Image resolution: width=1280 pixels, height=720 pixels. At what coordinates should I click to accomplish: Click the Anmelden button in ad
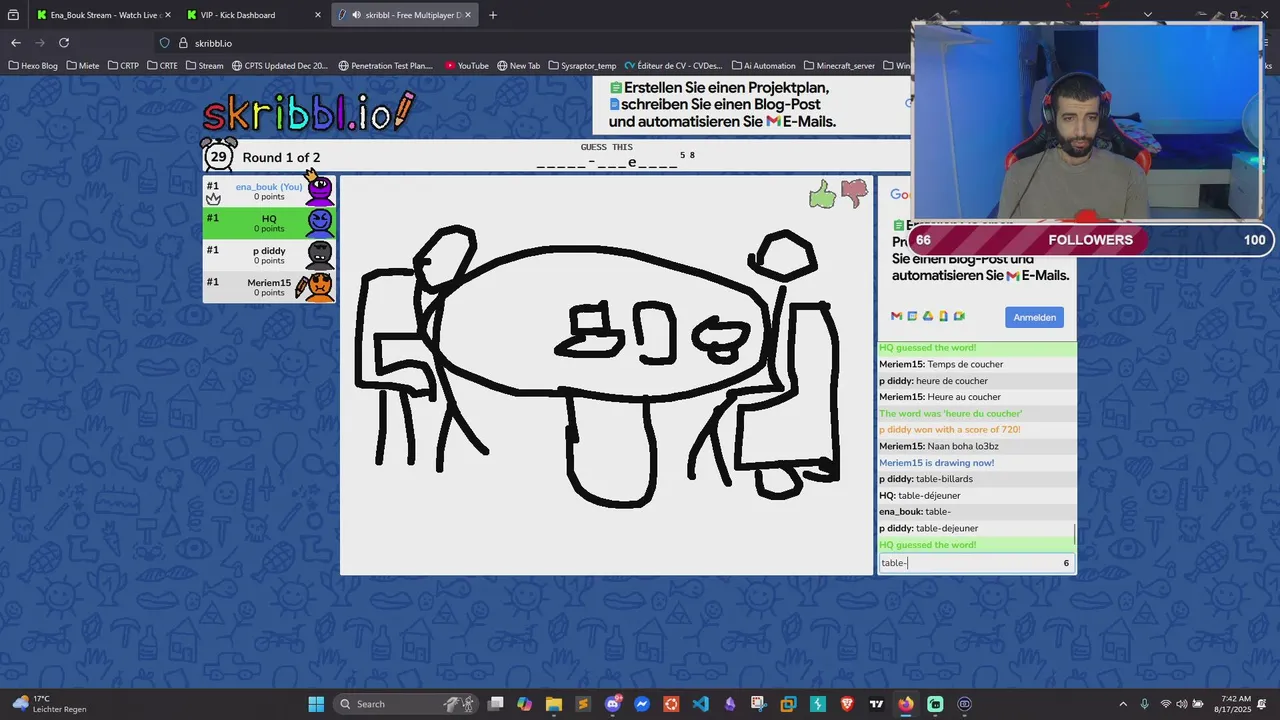tap(1034, 317)
